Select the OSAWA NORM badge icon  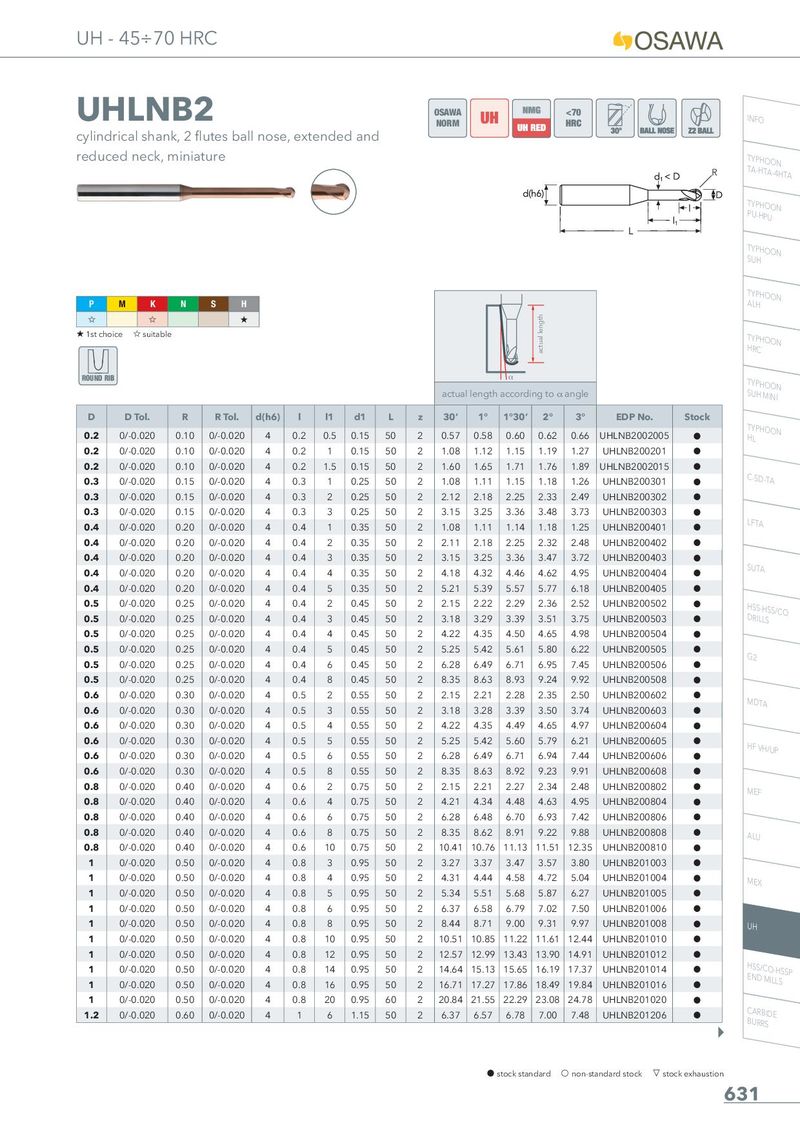tap(447, 118)
